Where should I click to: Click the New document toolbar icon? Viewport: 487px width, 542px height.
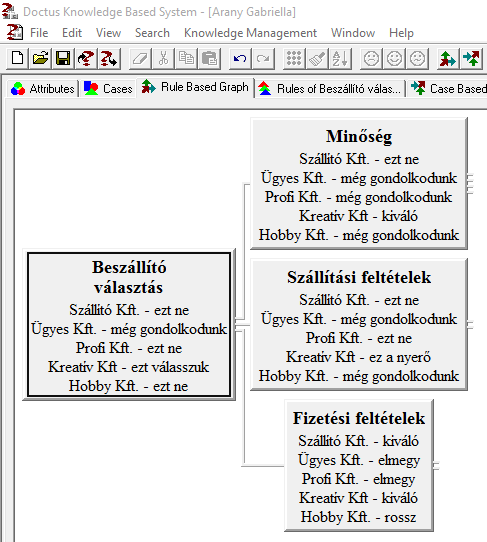18,58
